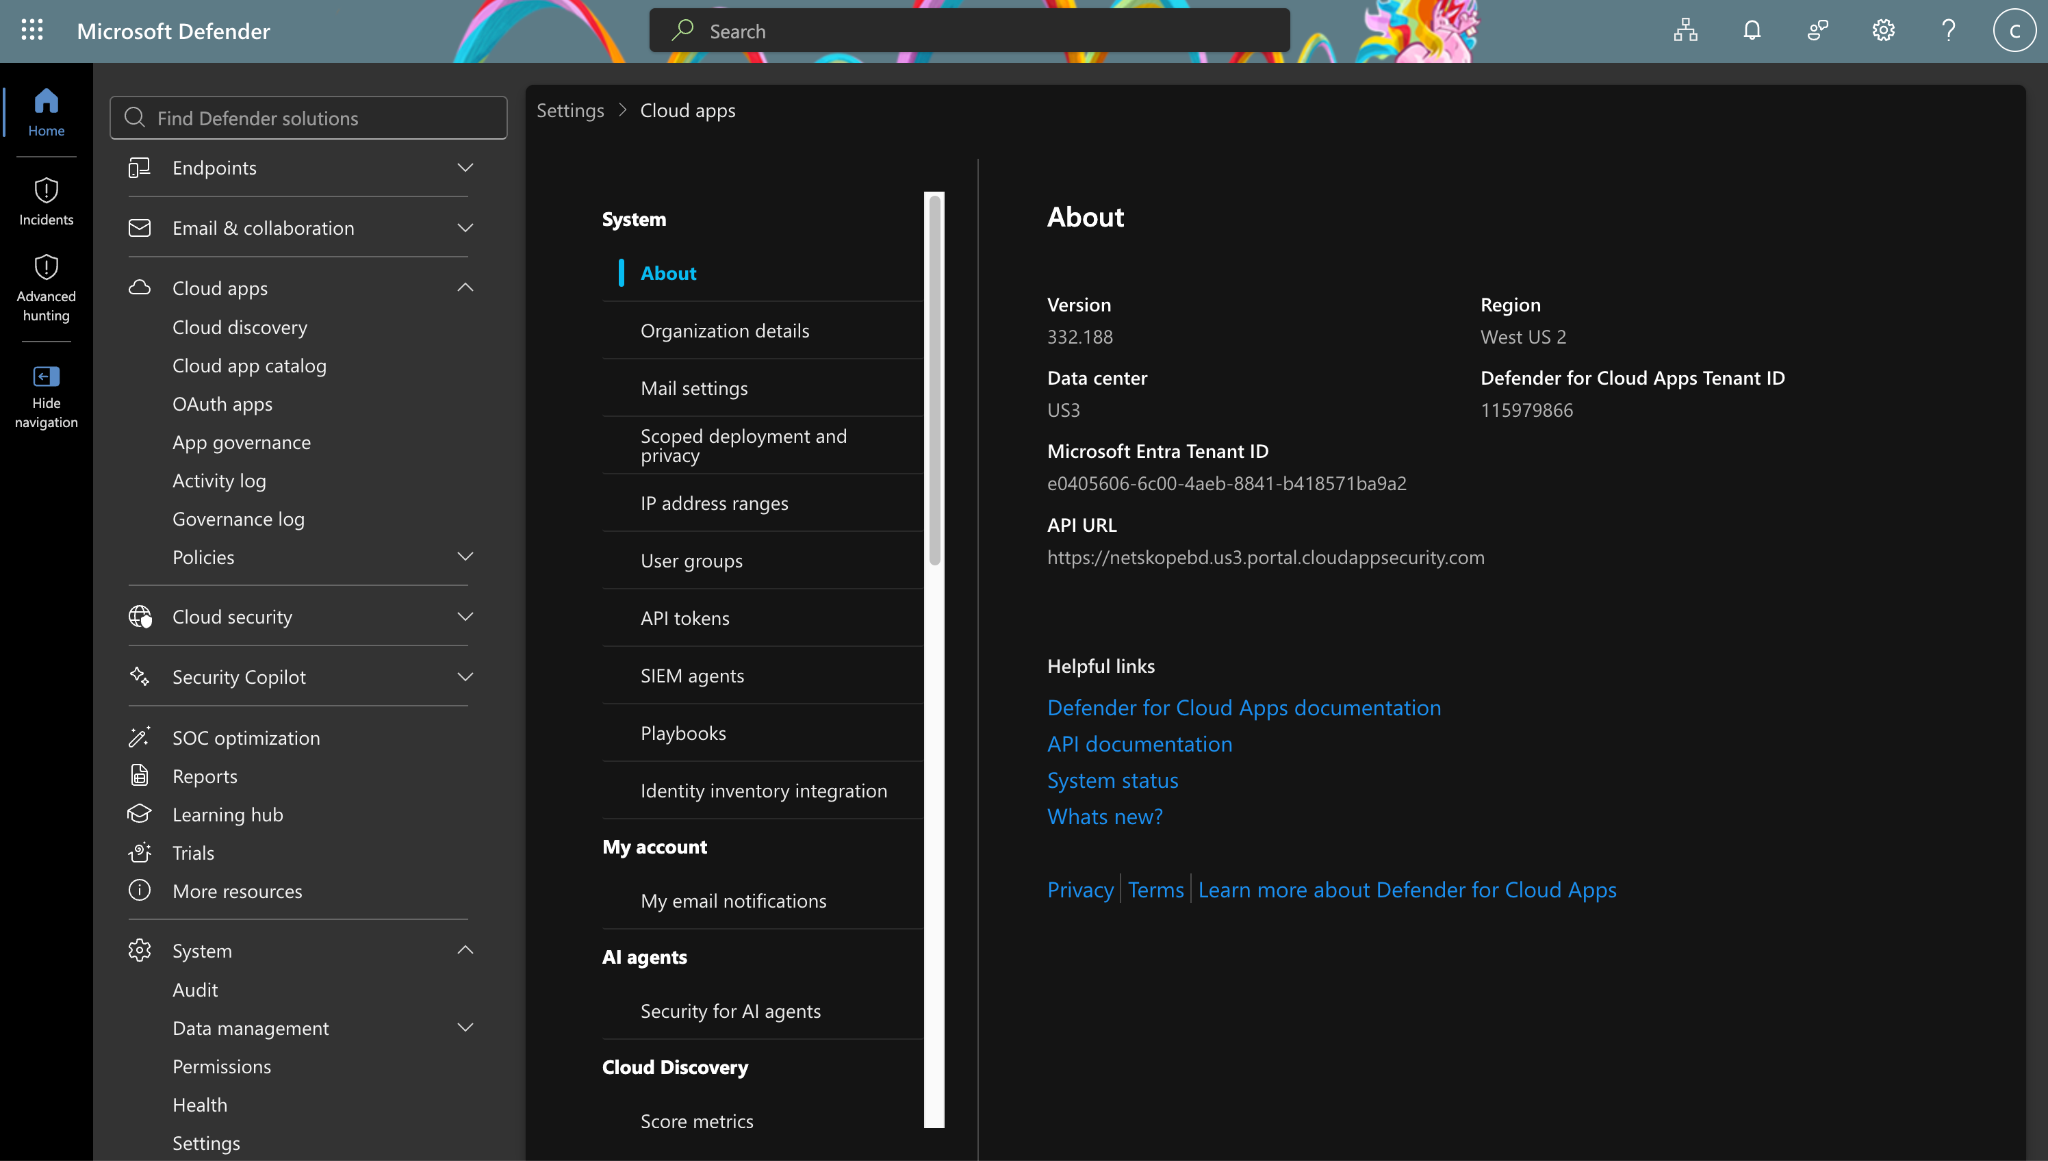Expand the Cloud security chevron
The image size is (2048, 1161).
465,617
